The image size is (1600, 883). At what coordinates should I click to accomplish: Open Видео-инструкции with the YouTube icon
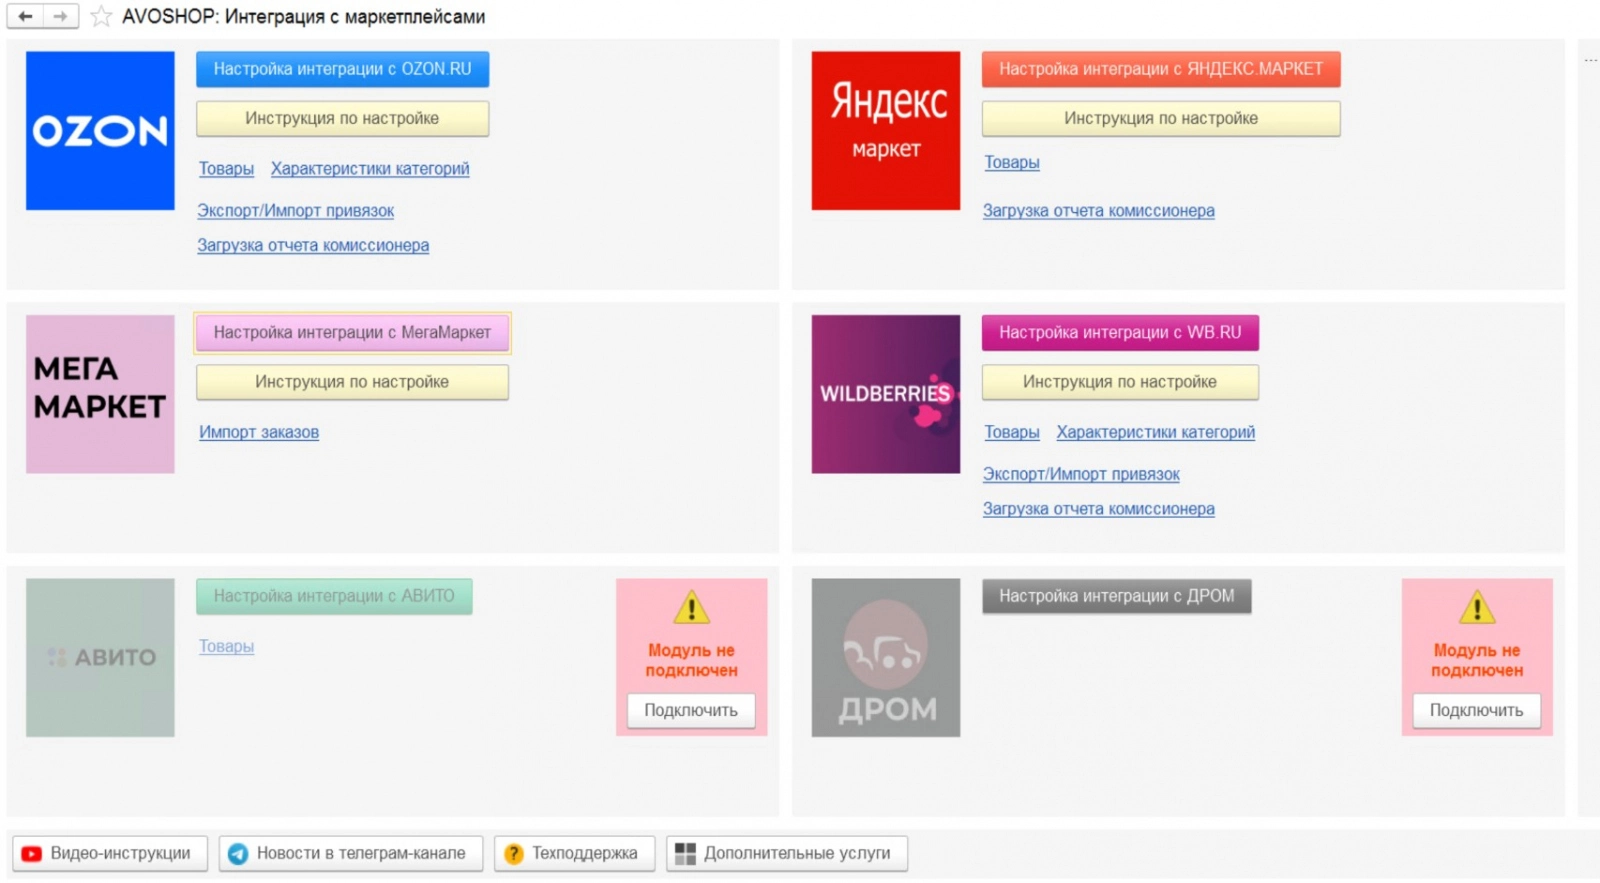[x=109, y=853]
